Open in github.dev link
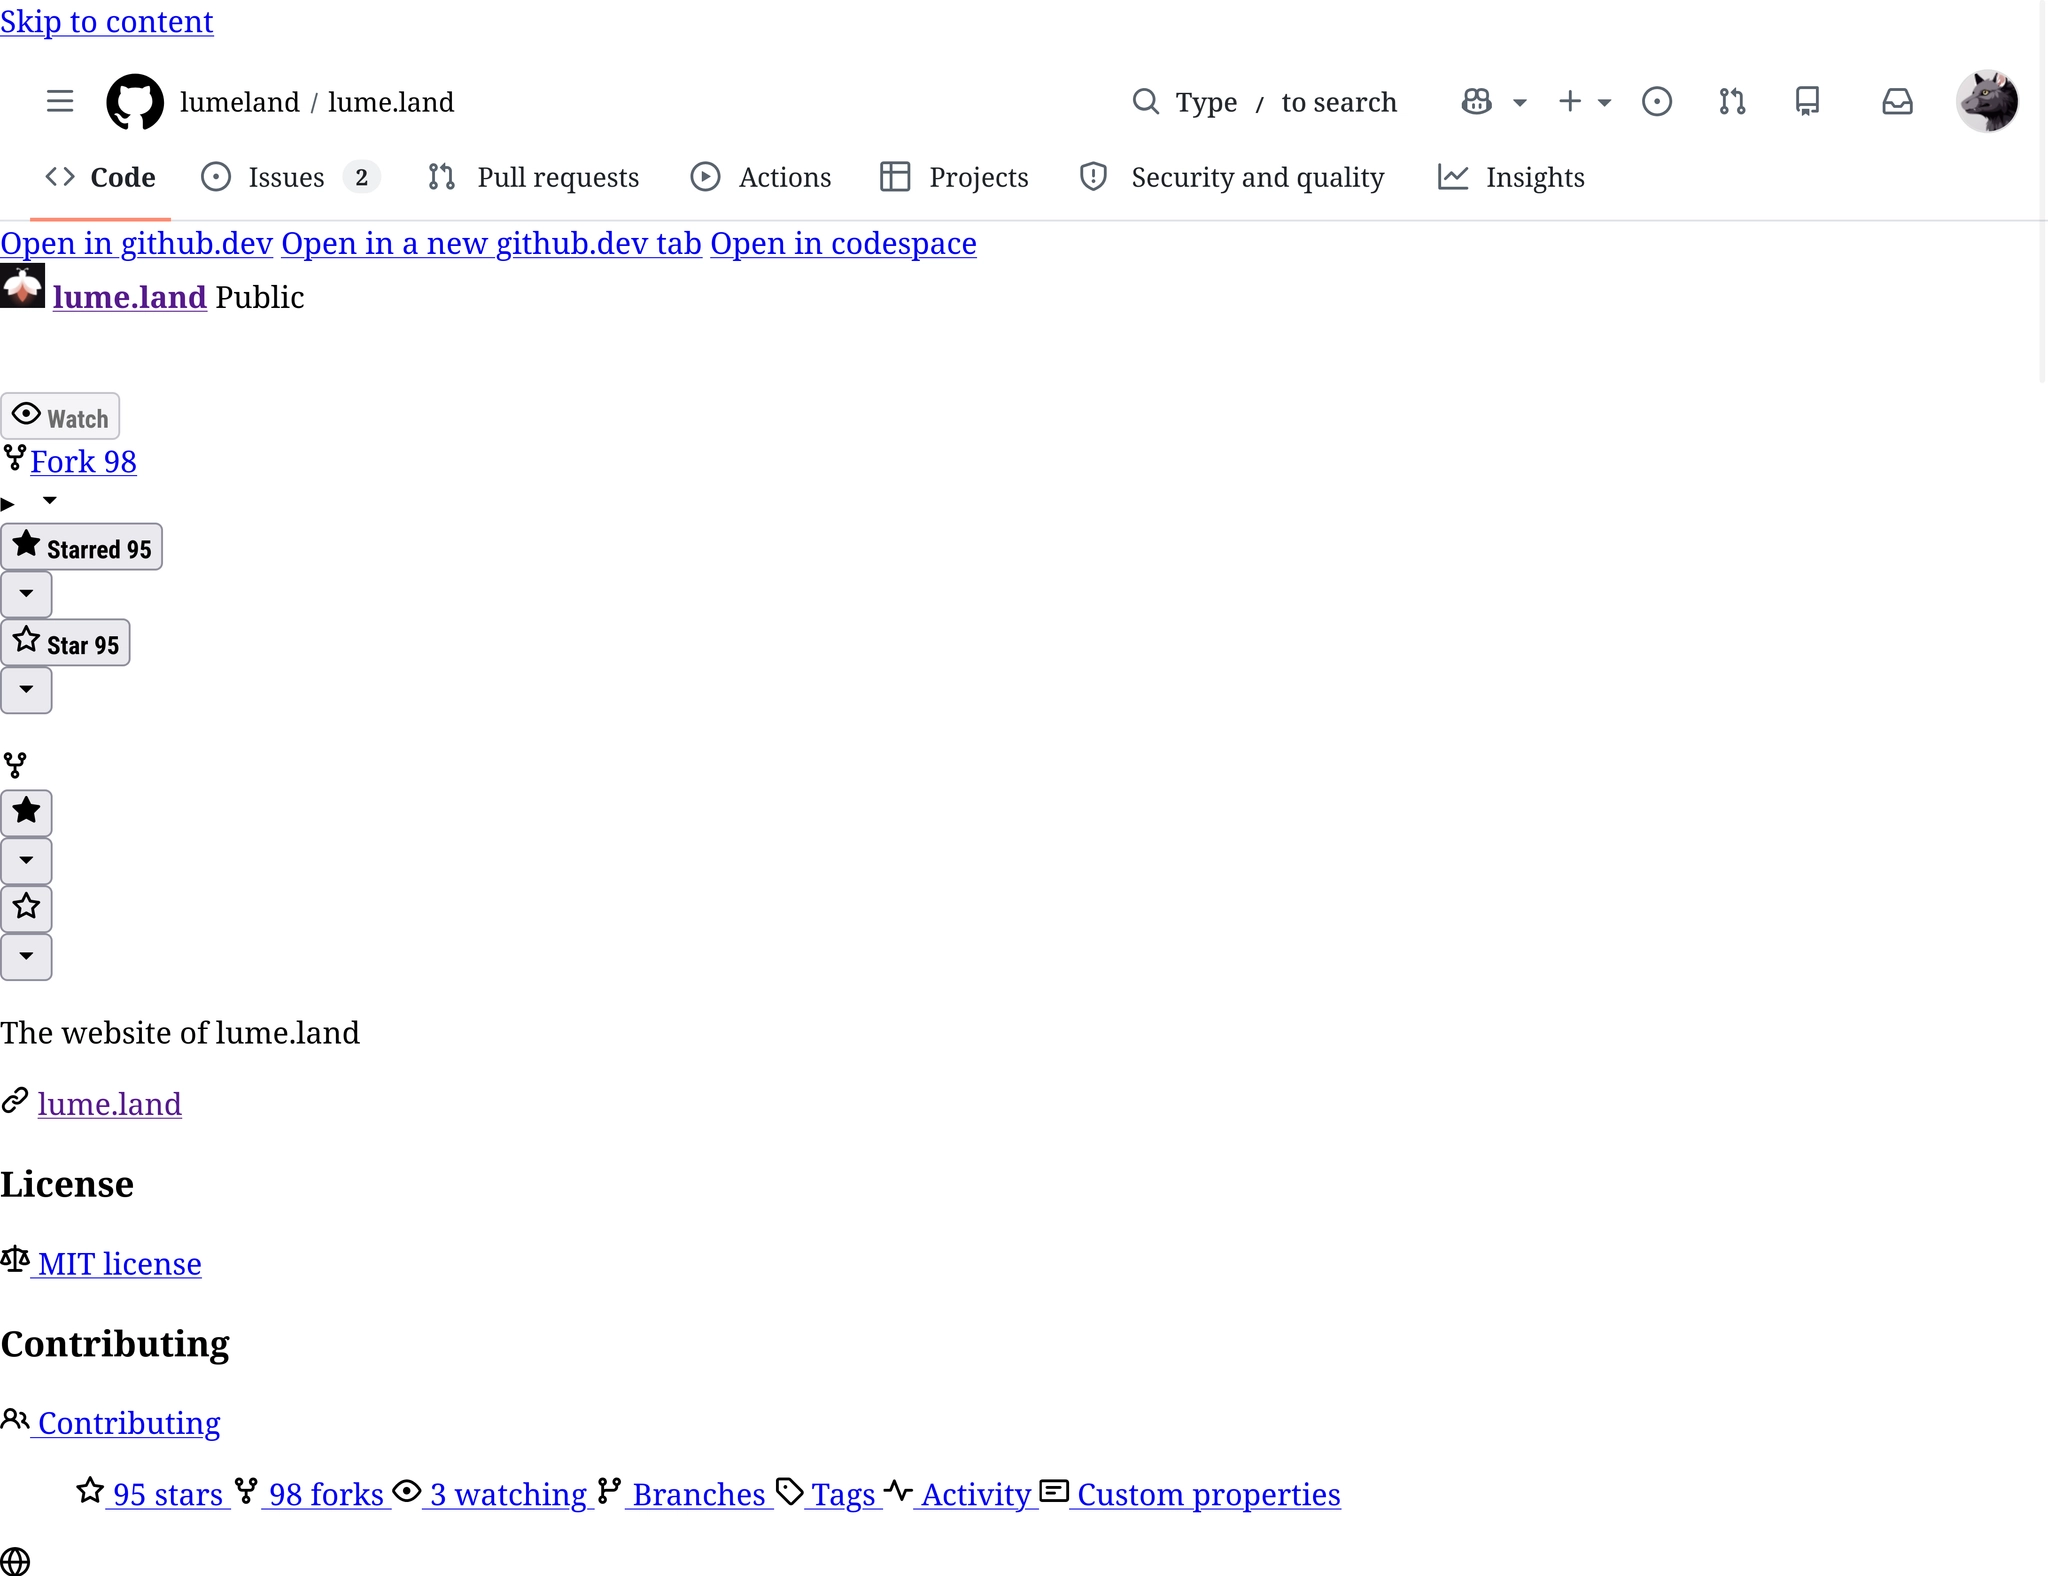The image size is (2048, 1576). (x=137, y=243)
